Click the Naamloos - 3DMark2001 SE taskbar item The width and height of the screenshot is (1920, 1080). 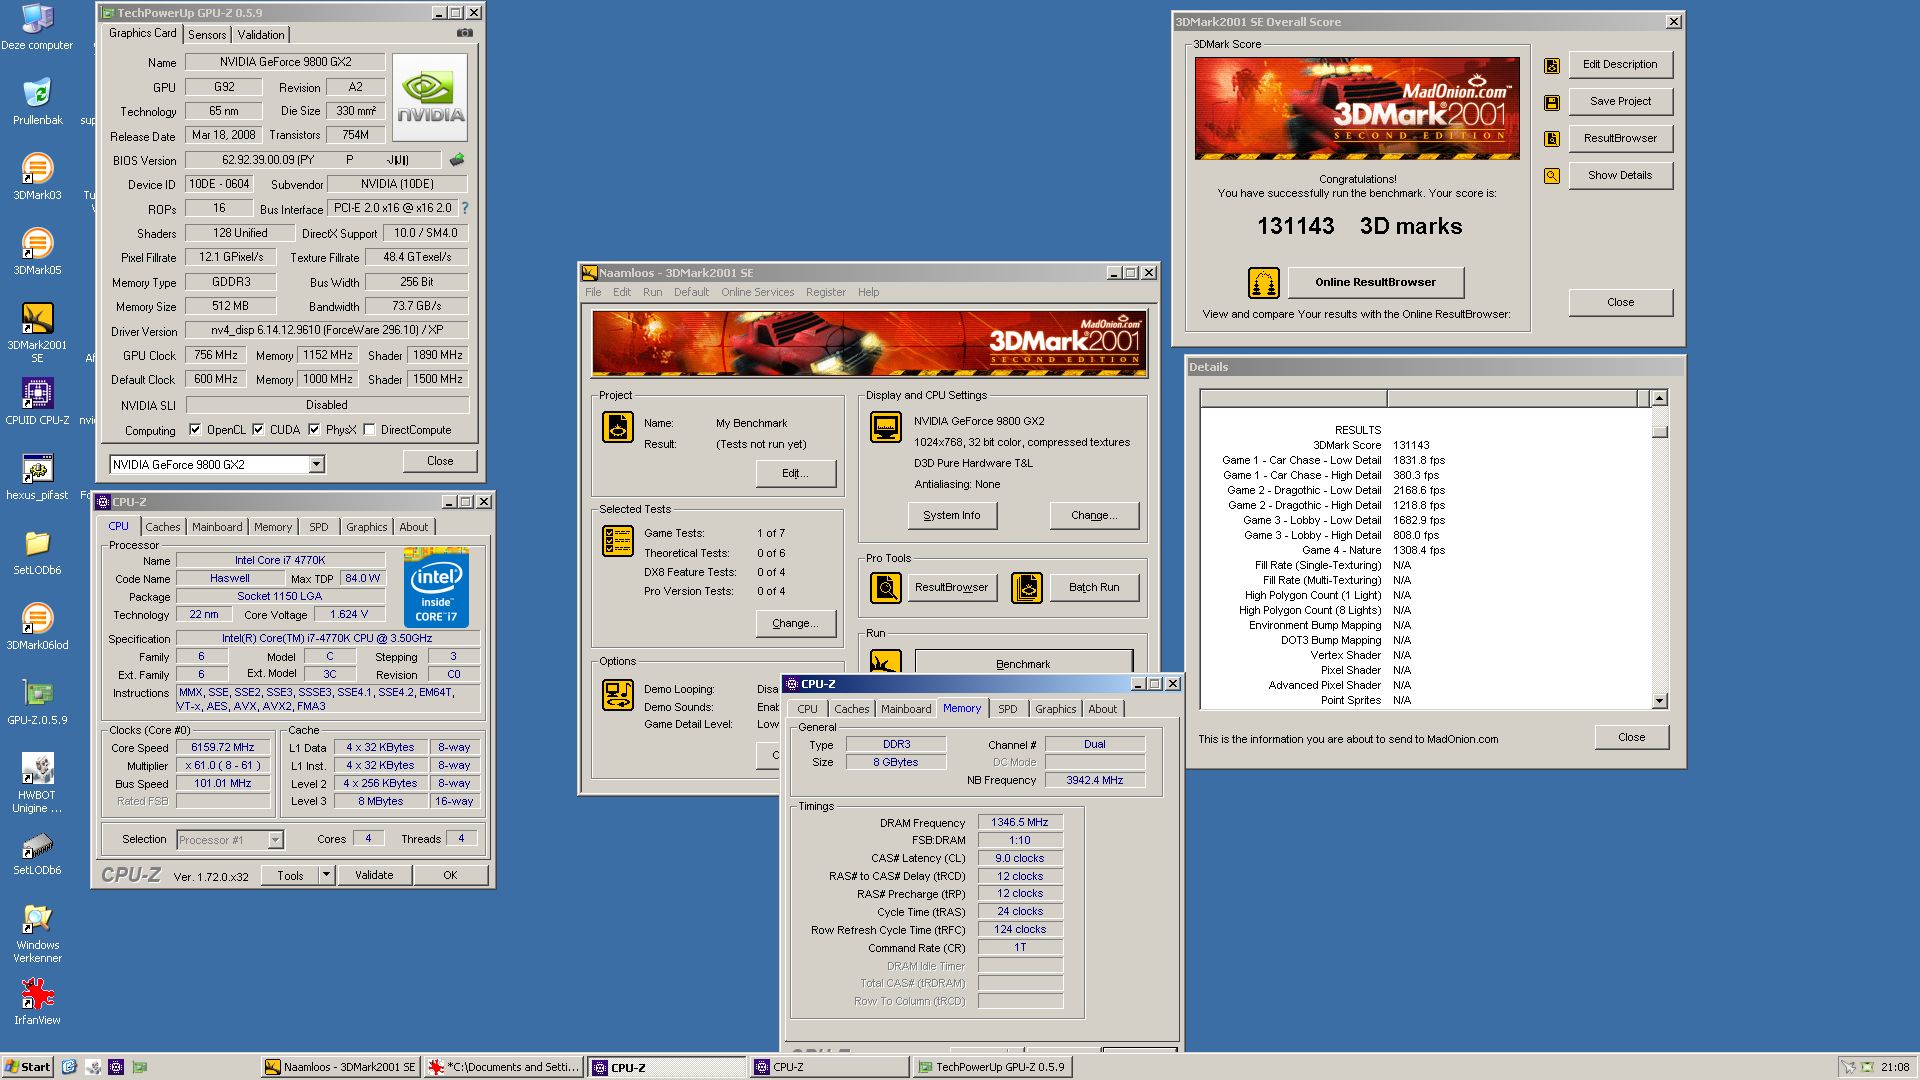pyautogui.click(x=340, y=1067)
